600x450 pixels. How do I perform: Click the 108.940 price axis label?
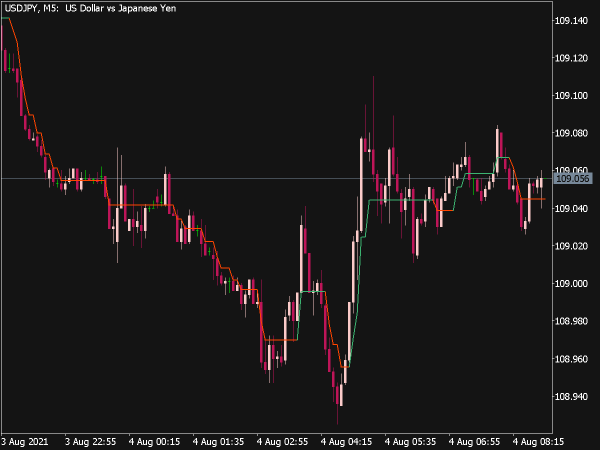coord(571,396)
